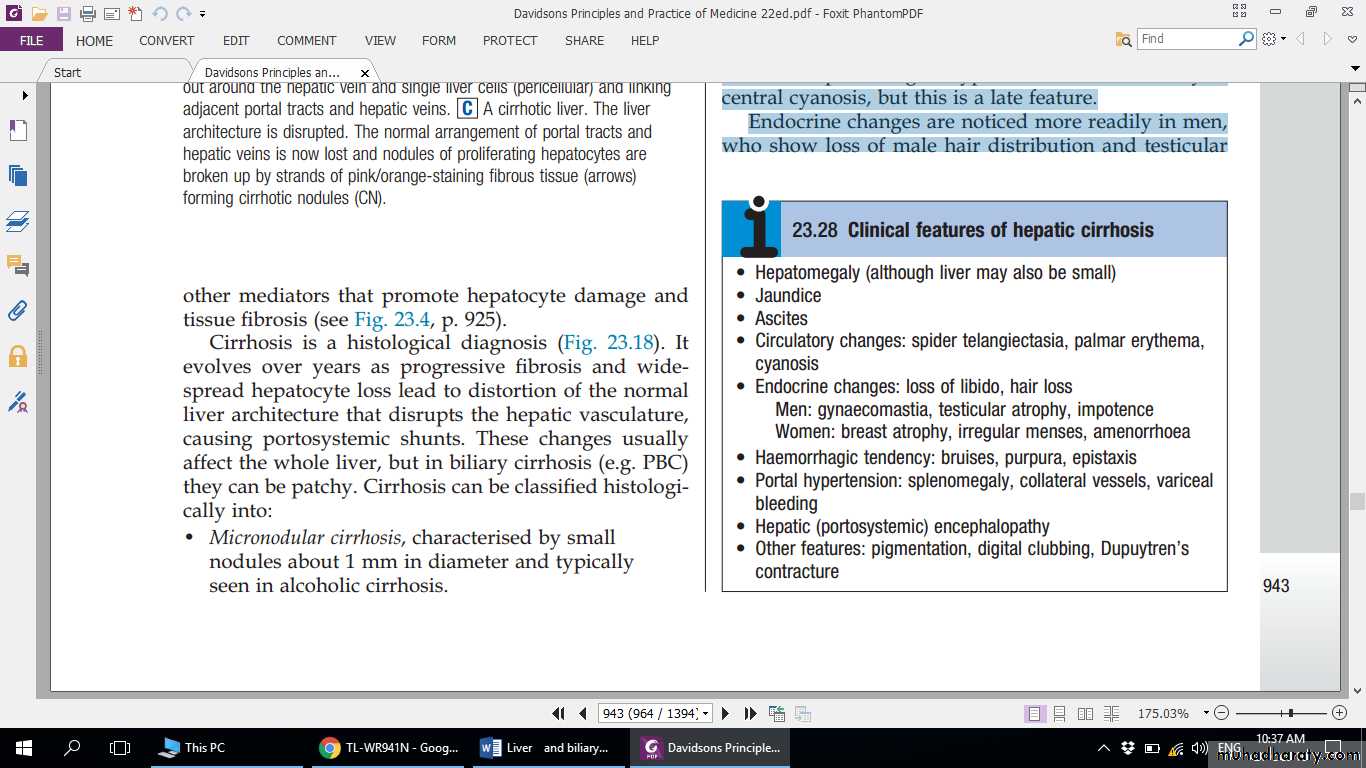1366x768 pixels.
Task: Go to the next page arrow
Action: 726,713
